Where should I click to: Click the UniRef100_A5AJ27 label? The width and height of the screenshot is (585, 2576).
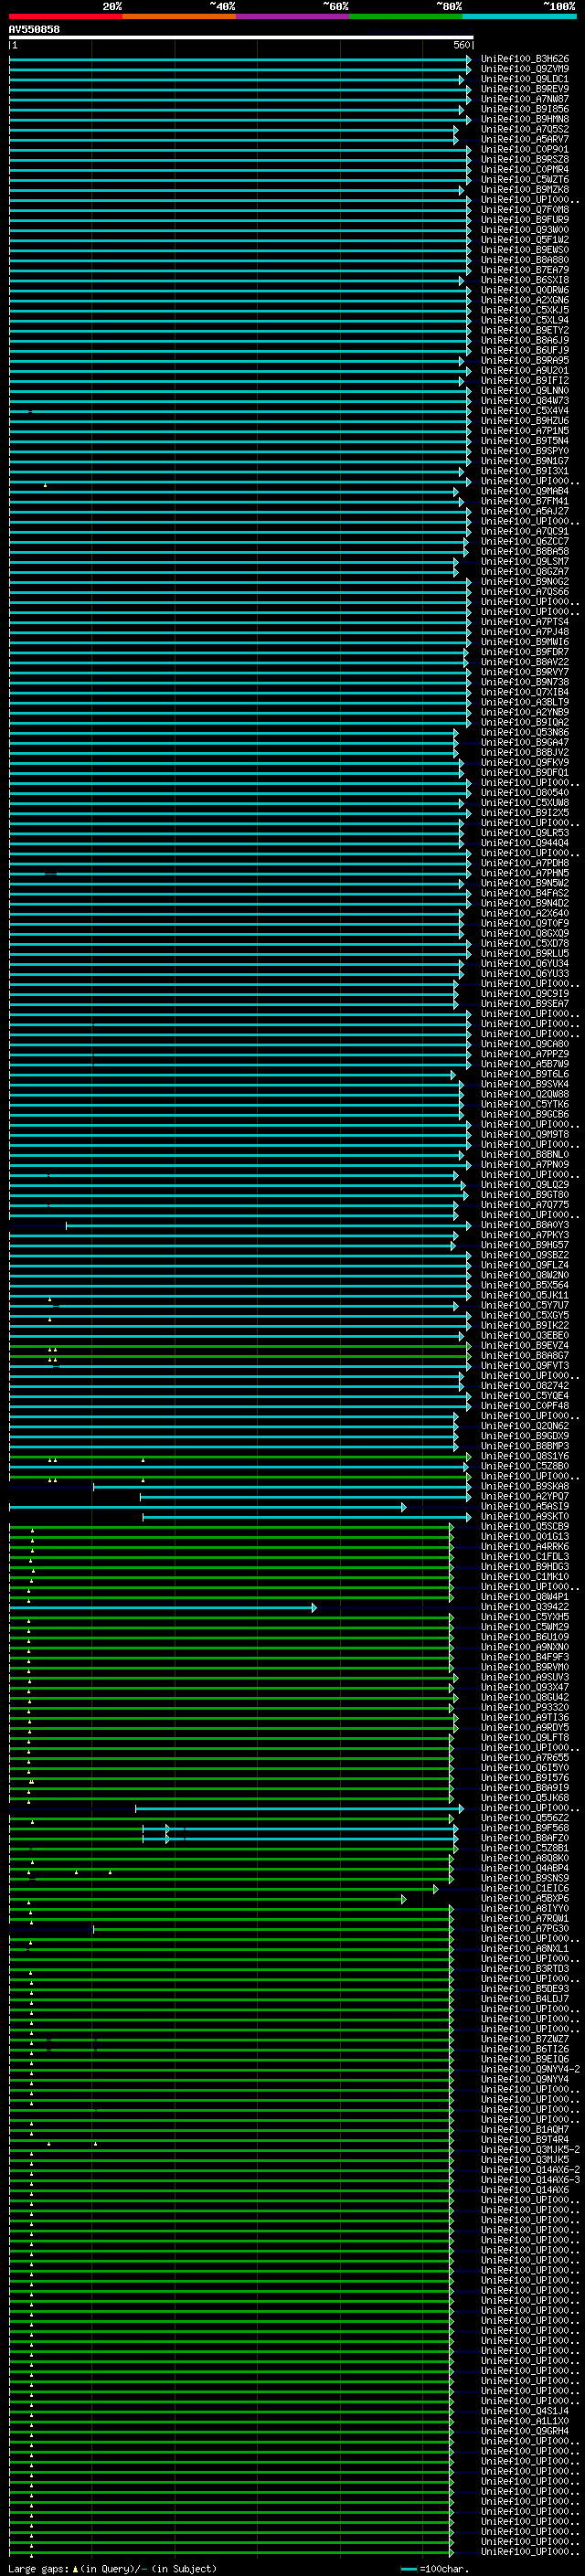click(525, 511)
